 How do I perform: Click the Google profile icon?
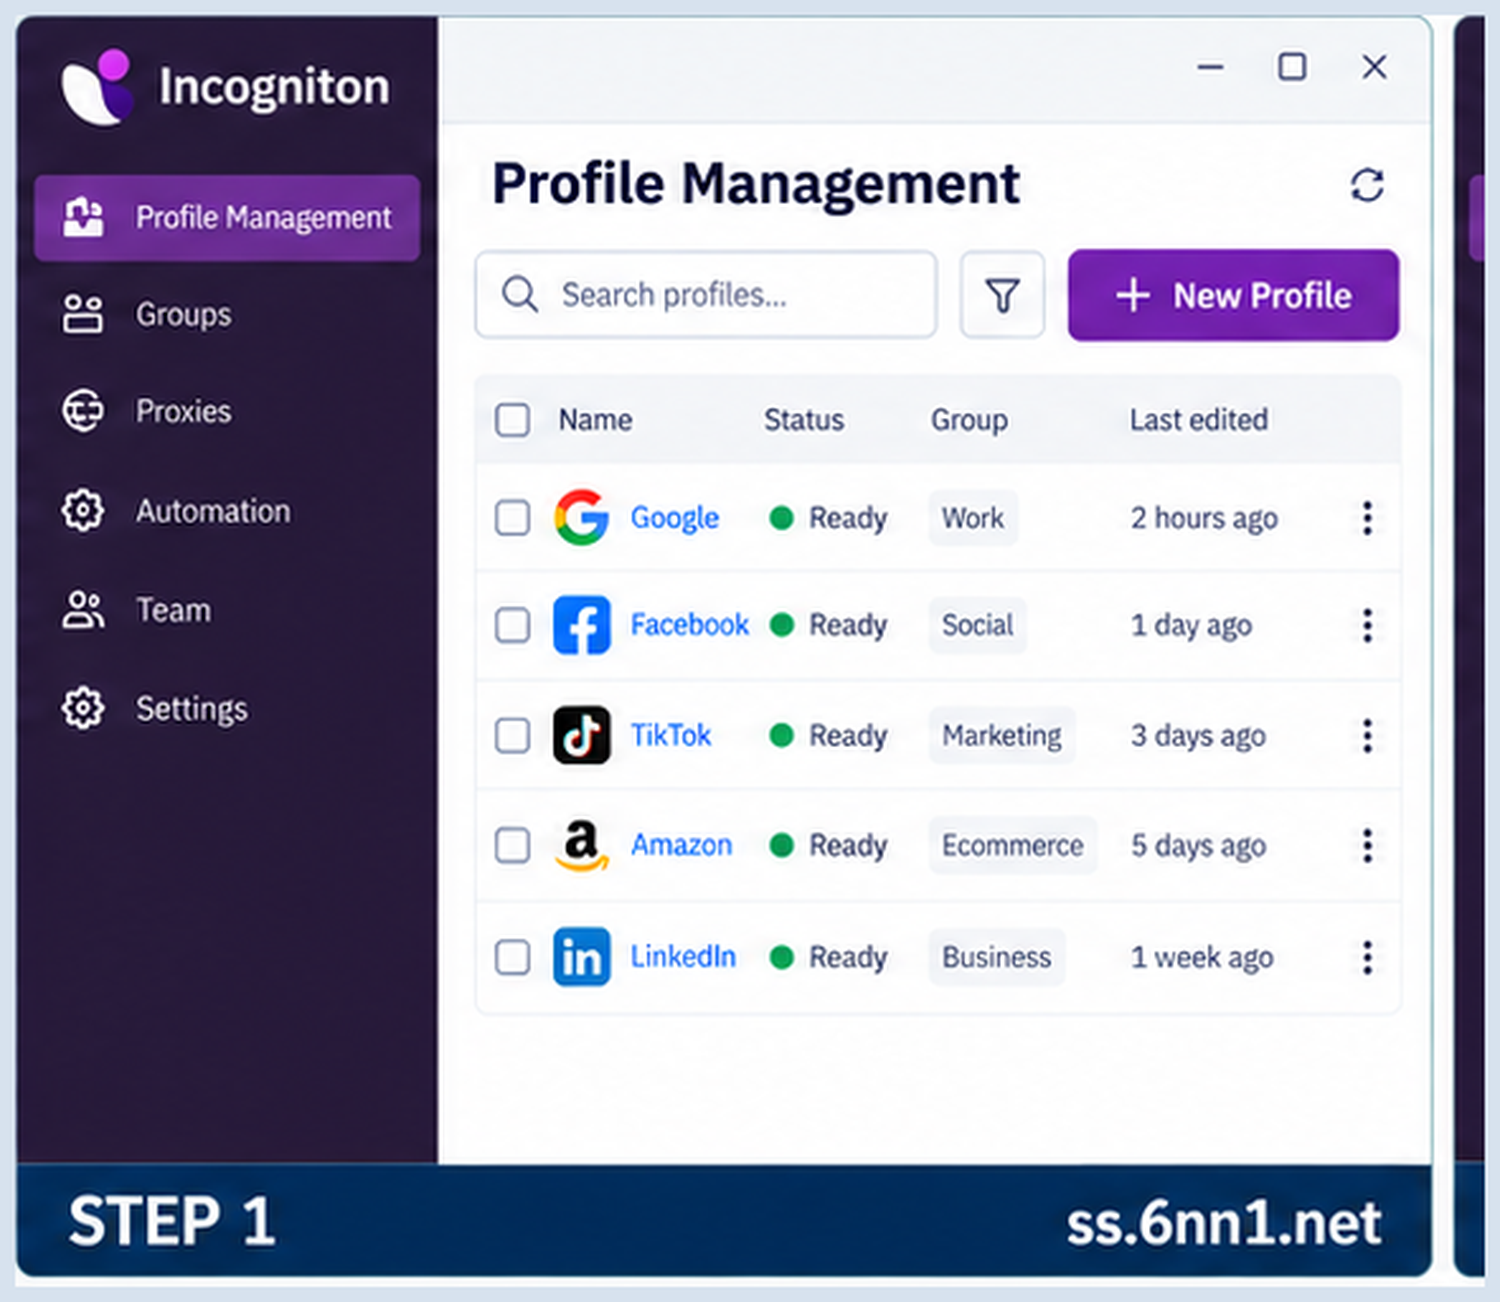581,517
